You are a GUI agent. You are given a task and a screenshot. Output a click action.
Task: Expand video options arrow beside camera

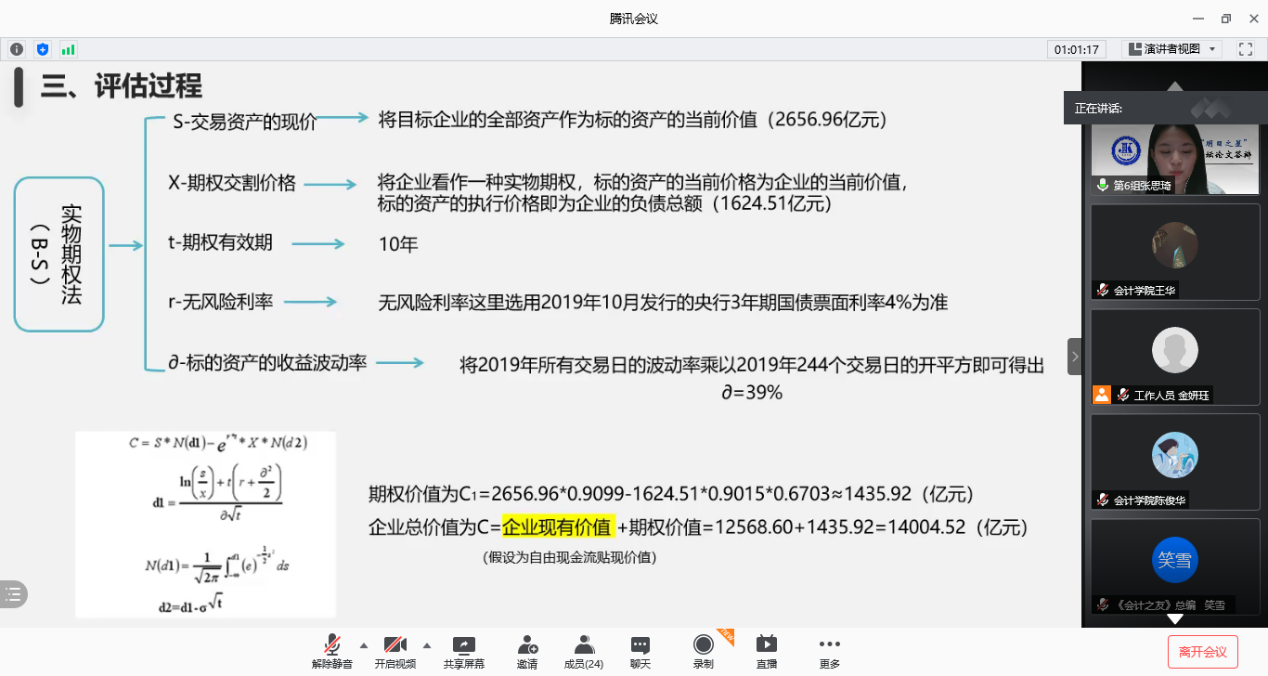pyautogui.click(x=427, y=644)
